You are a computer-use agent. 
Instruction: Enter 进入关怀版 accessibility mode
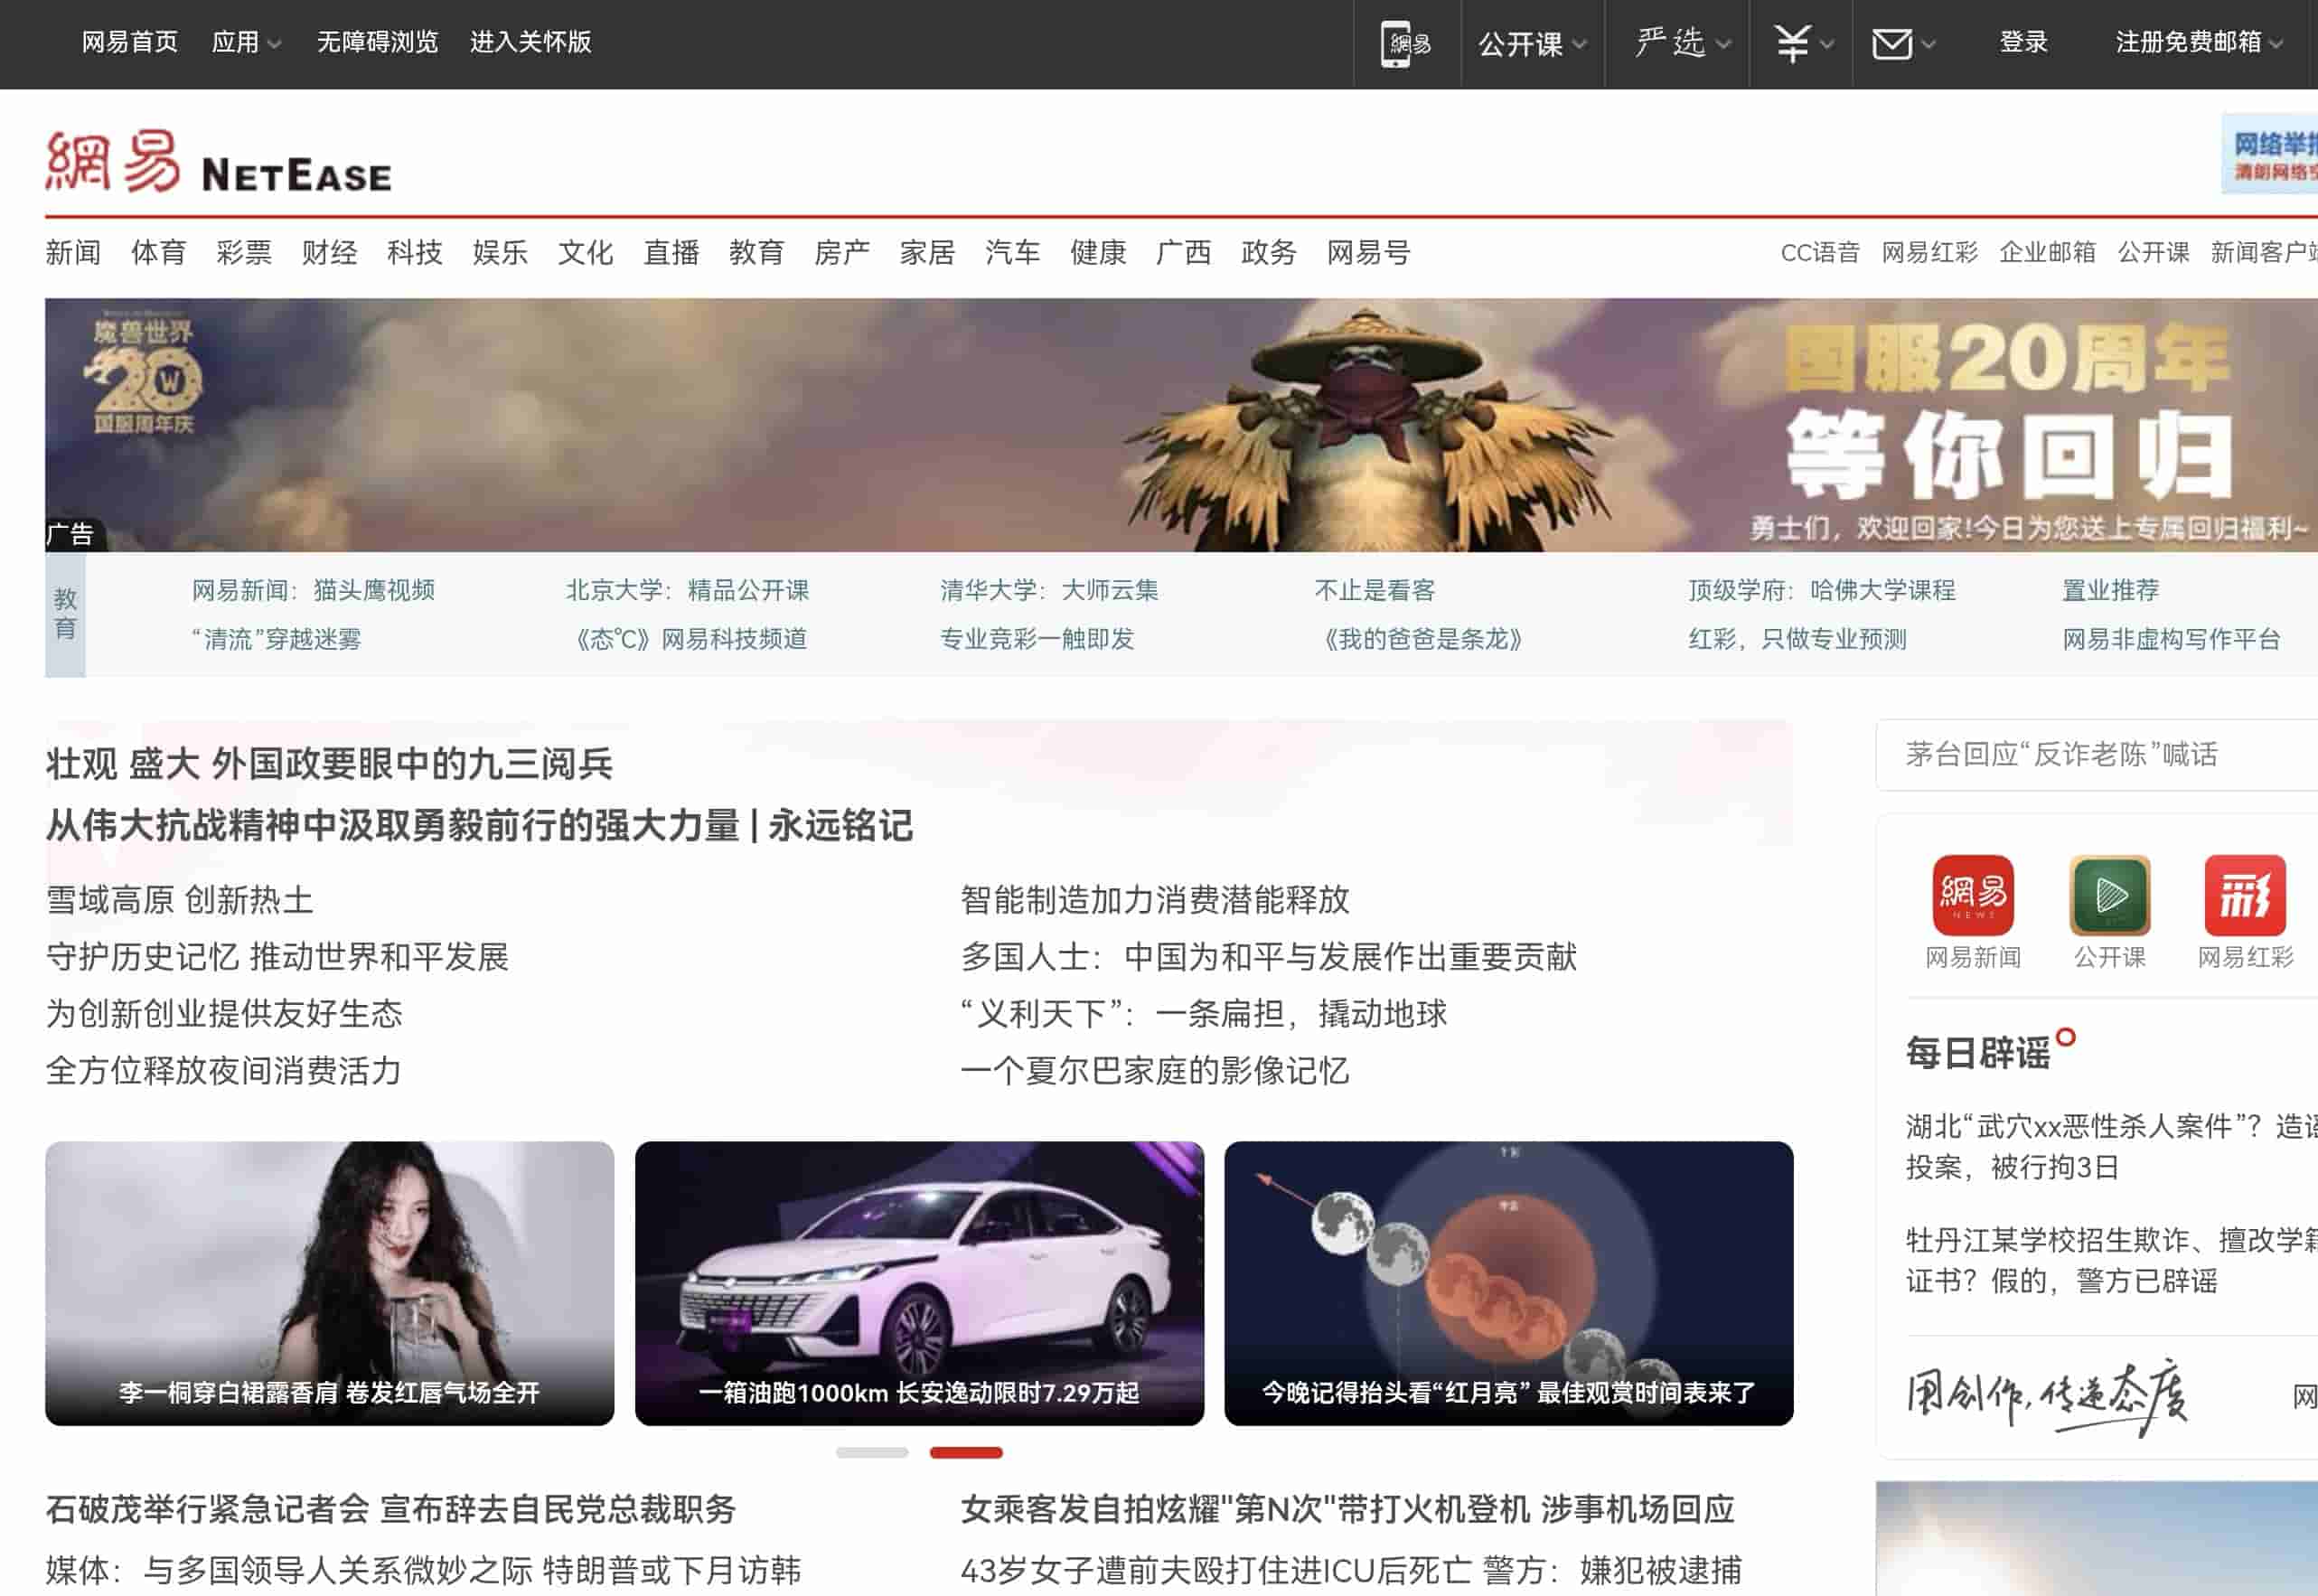click(x=530, y=43)
